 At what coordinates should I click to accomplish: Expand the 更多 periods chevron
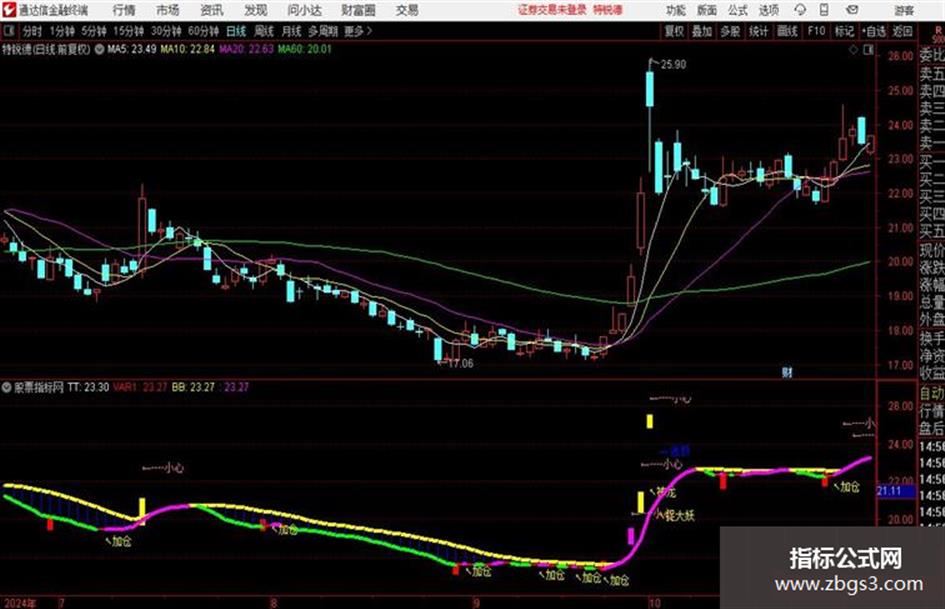pos(369,31)
